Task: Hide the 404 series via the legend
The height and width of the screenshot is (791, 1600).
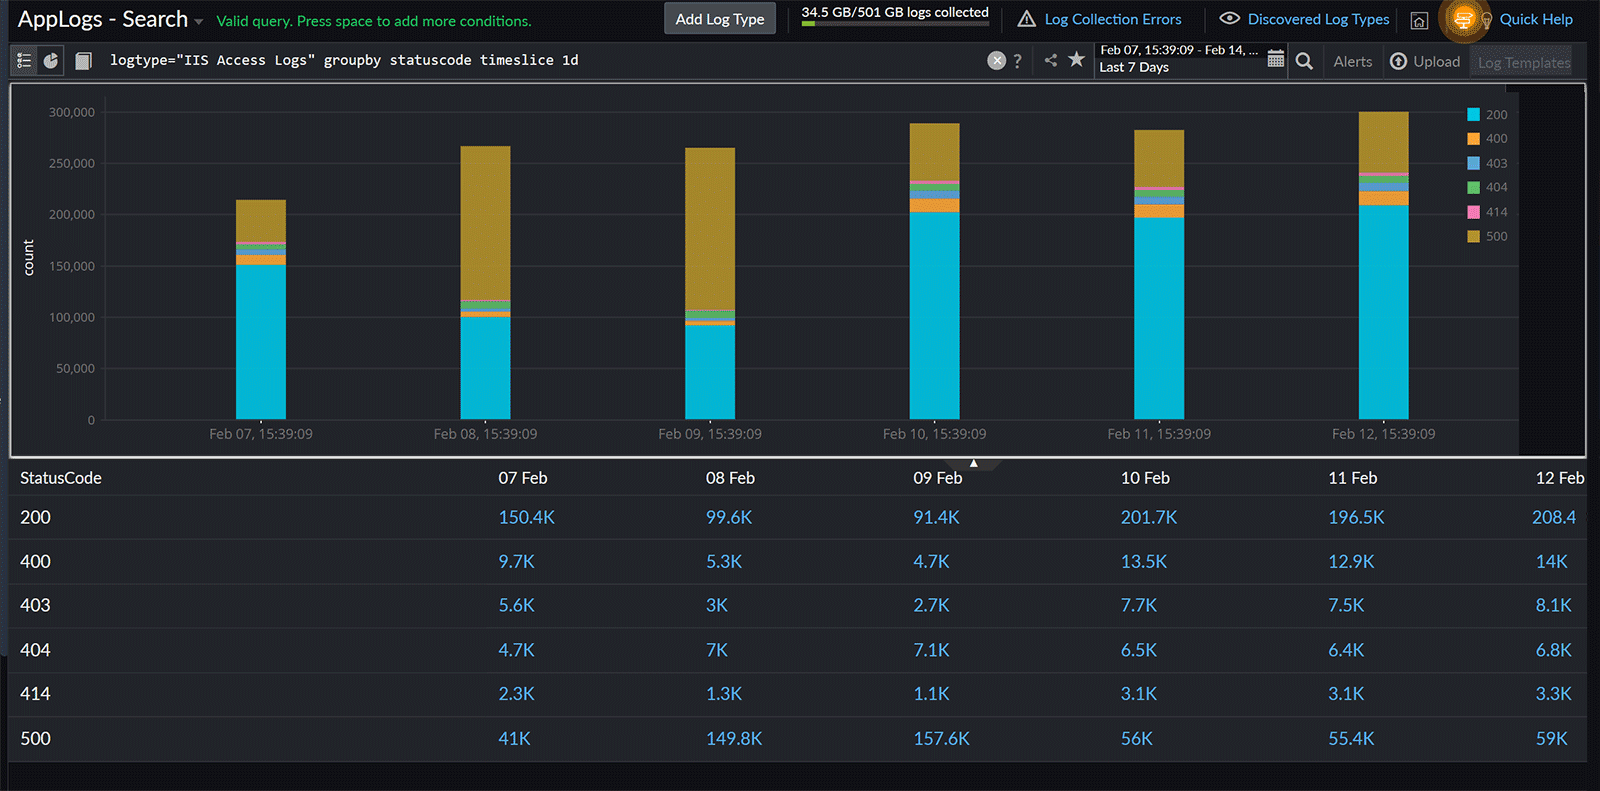Action: tap(1487, 188)
